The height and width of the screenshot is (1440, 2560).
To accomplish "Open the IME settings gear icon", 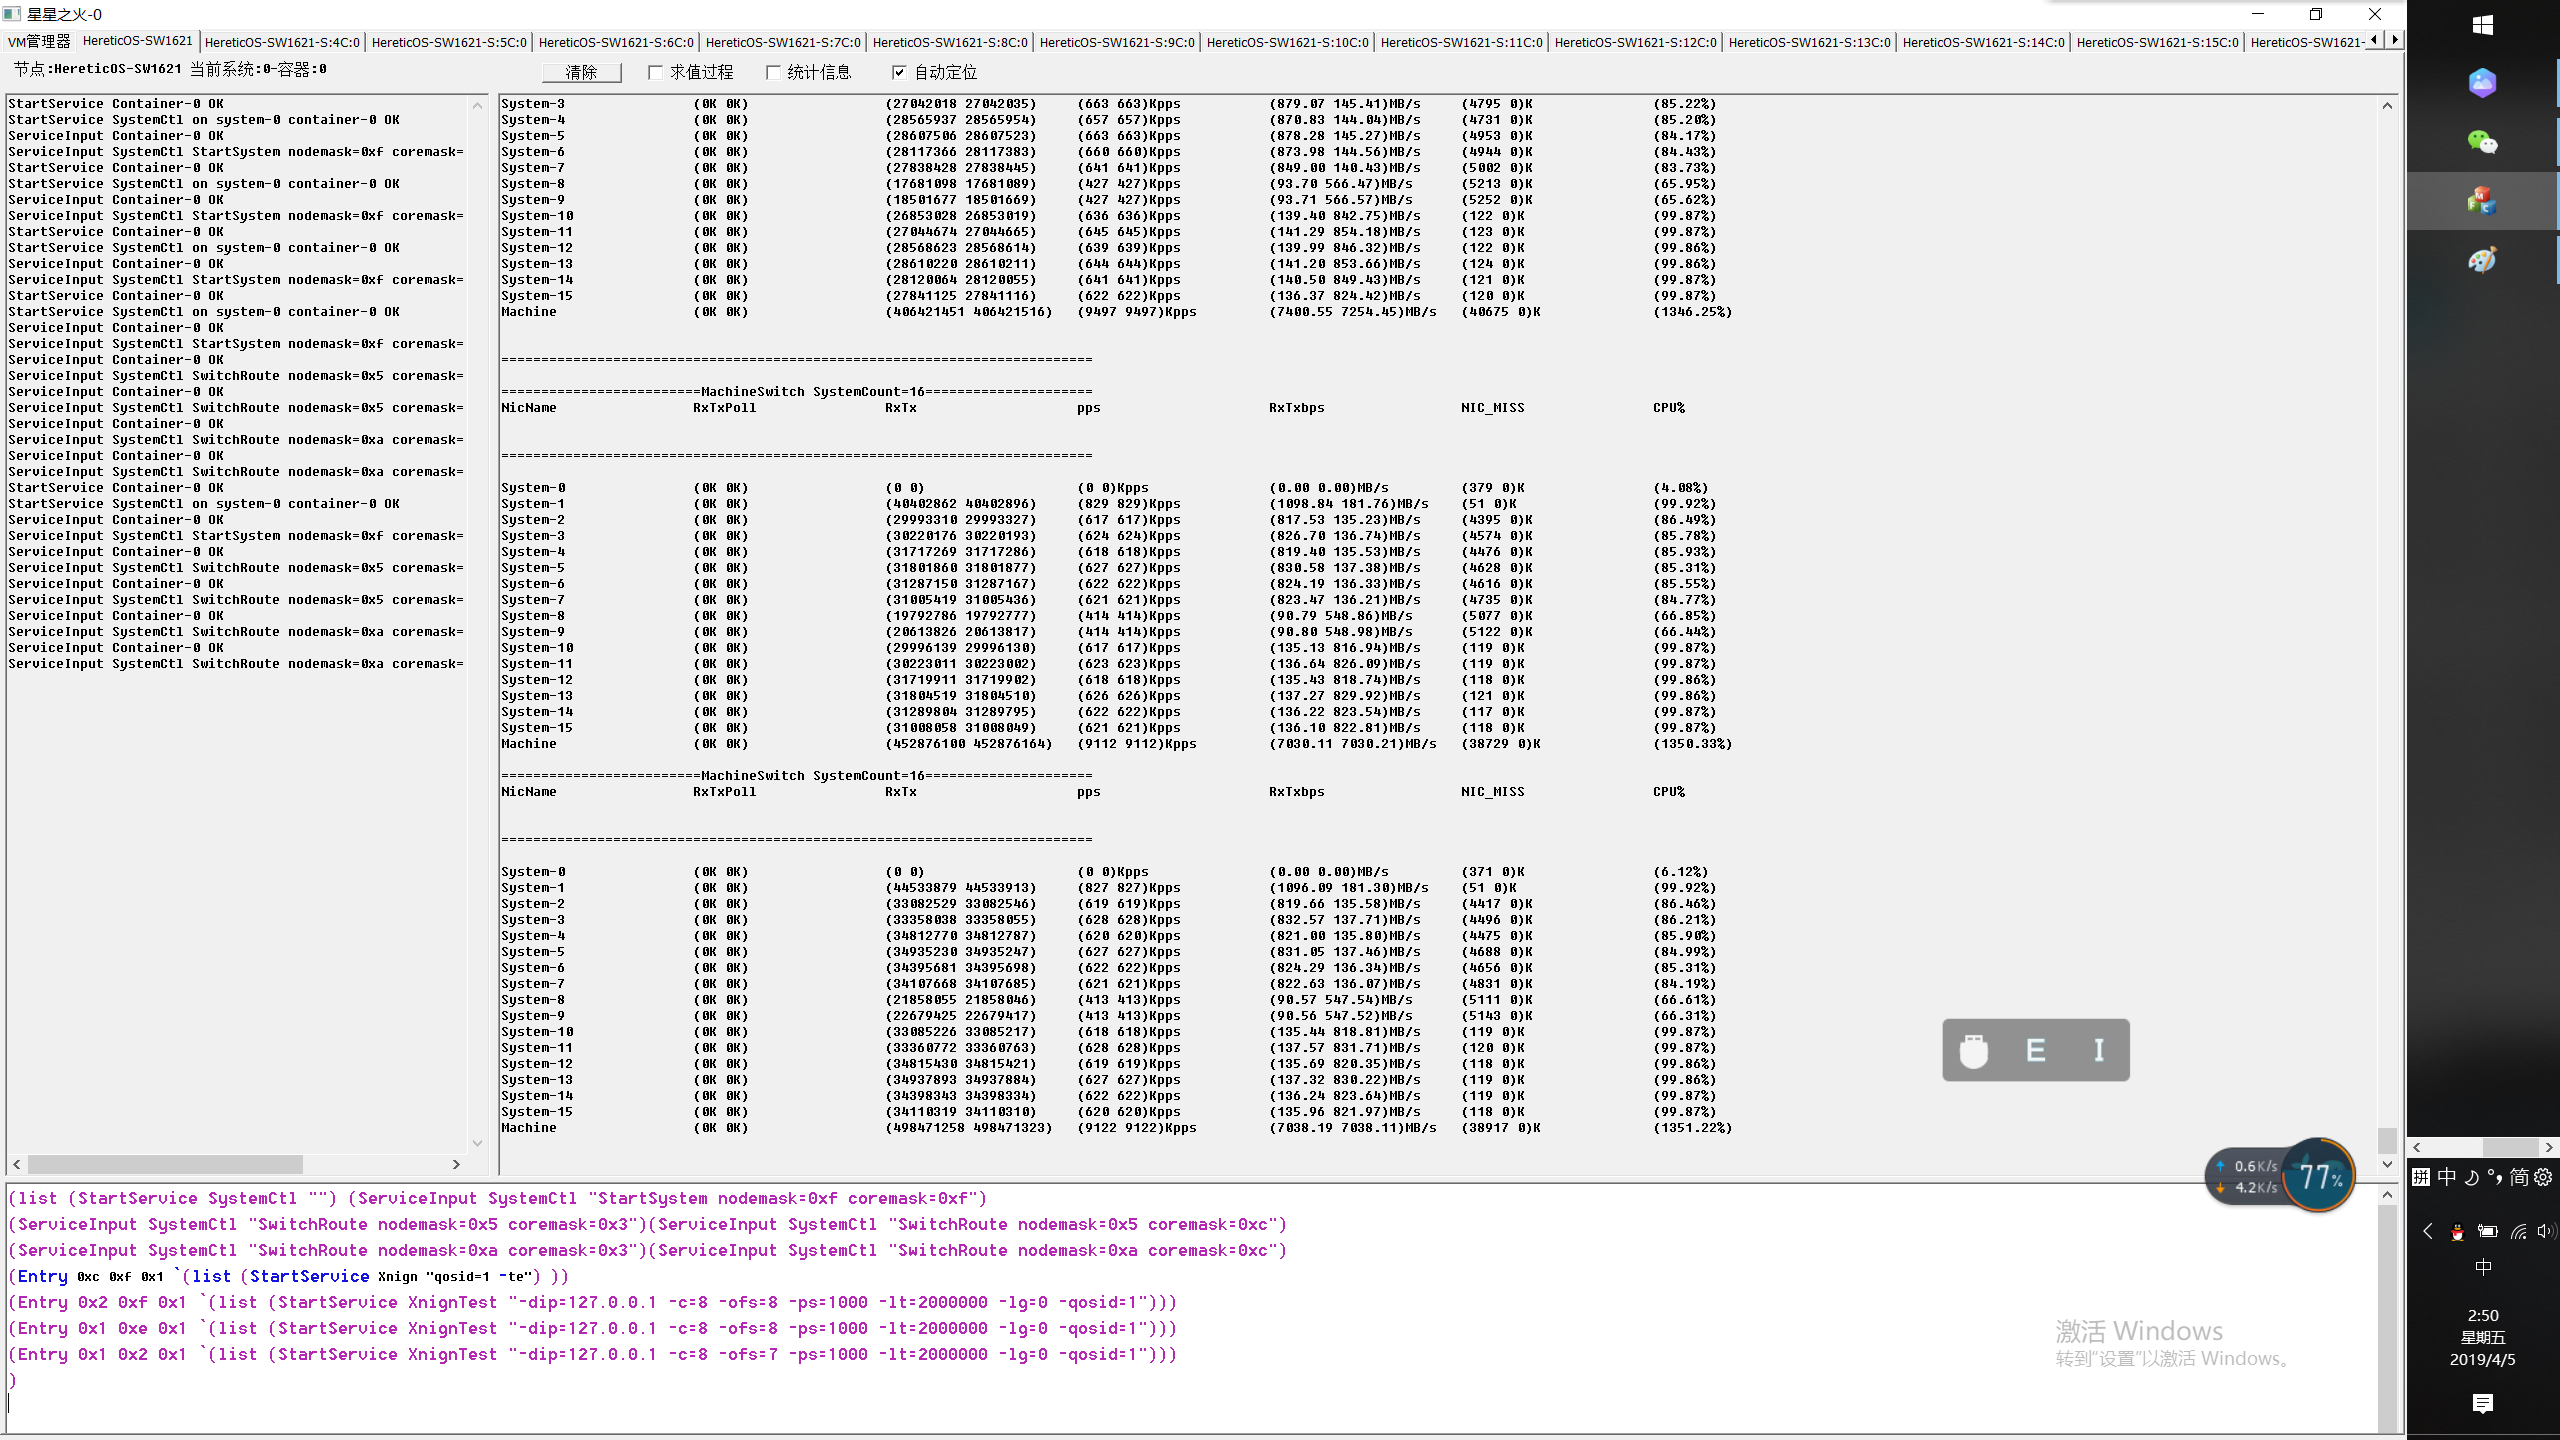I will (2543, 1177).
